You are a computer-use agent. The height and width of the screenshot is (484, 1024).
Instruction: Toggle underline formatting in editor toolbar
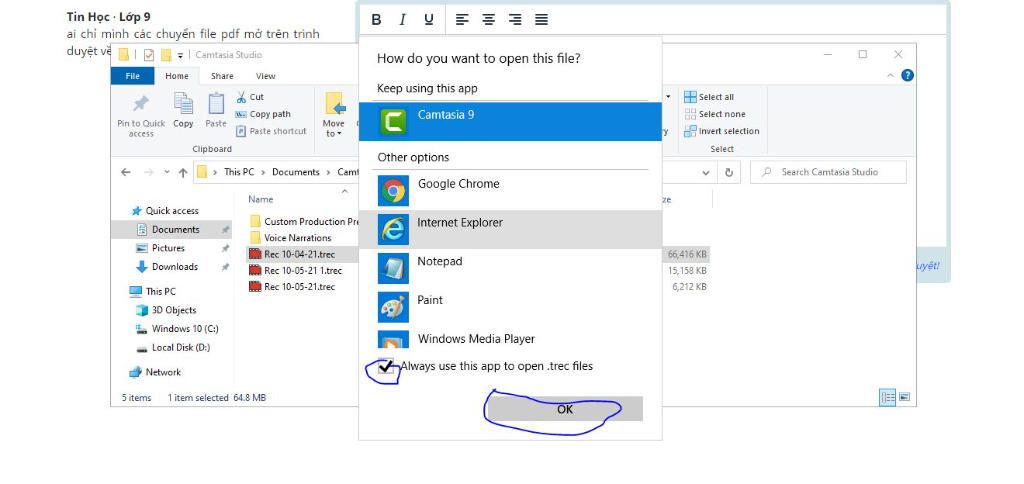(x=428, y=20)
